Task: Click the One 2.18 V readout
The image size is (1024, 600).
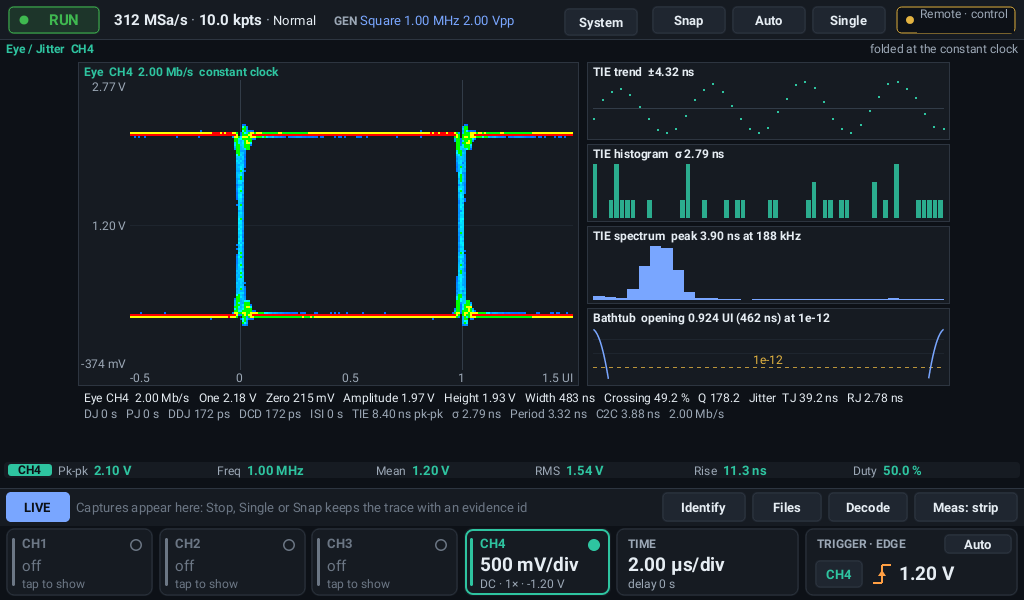Action: point(227,398)
